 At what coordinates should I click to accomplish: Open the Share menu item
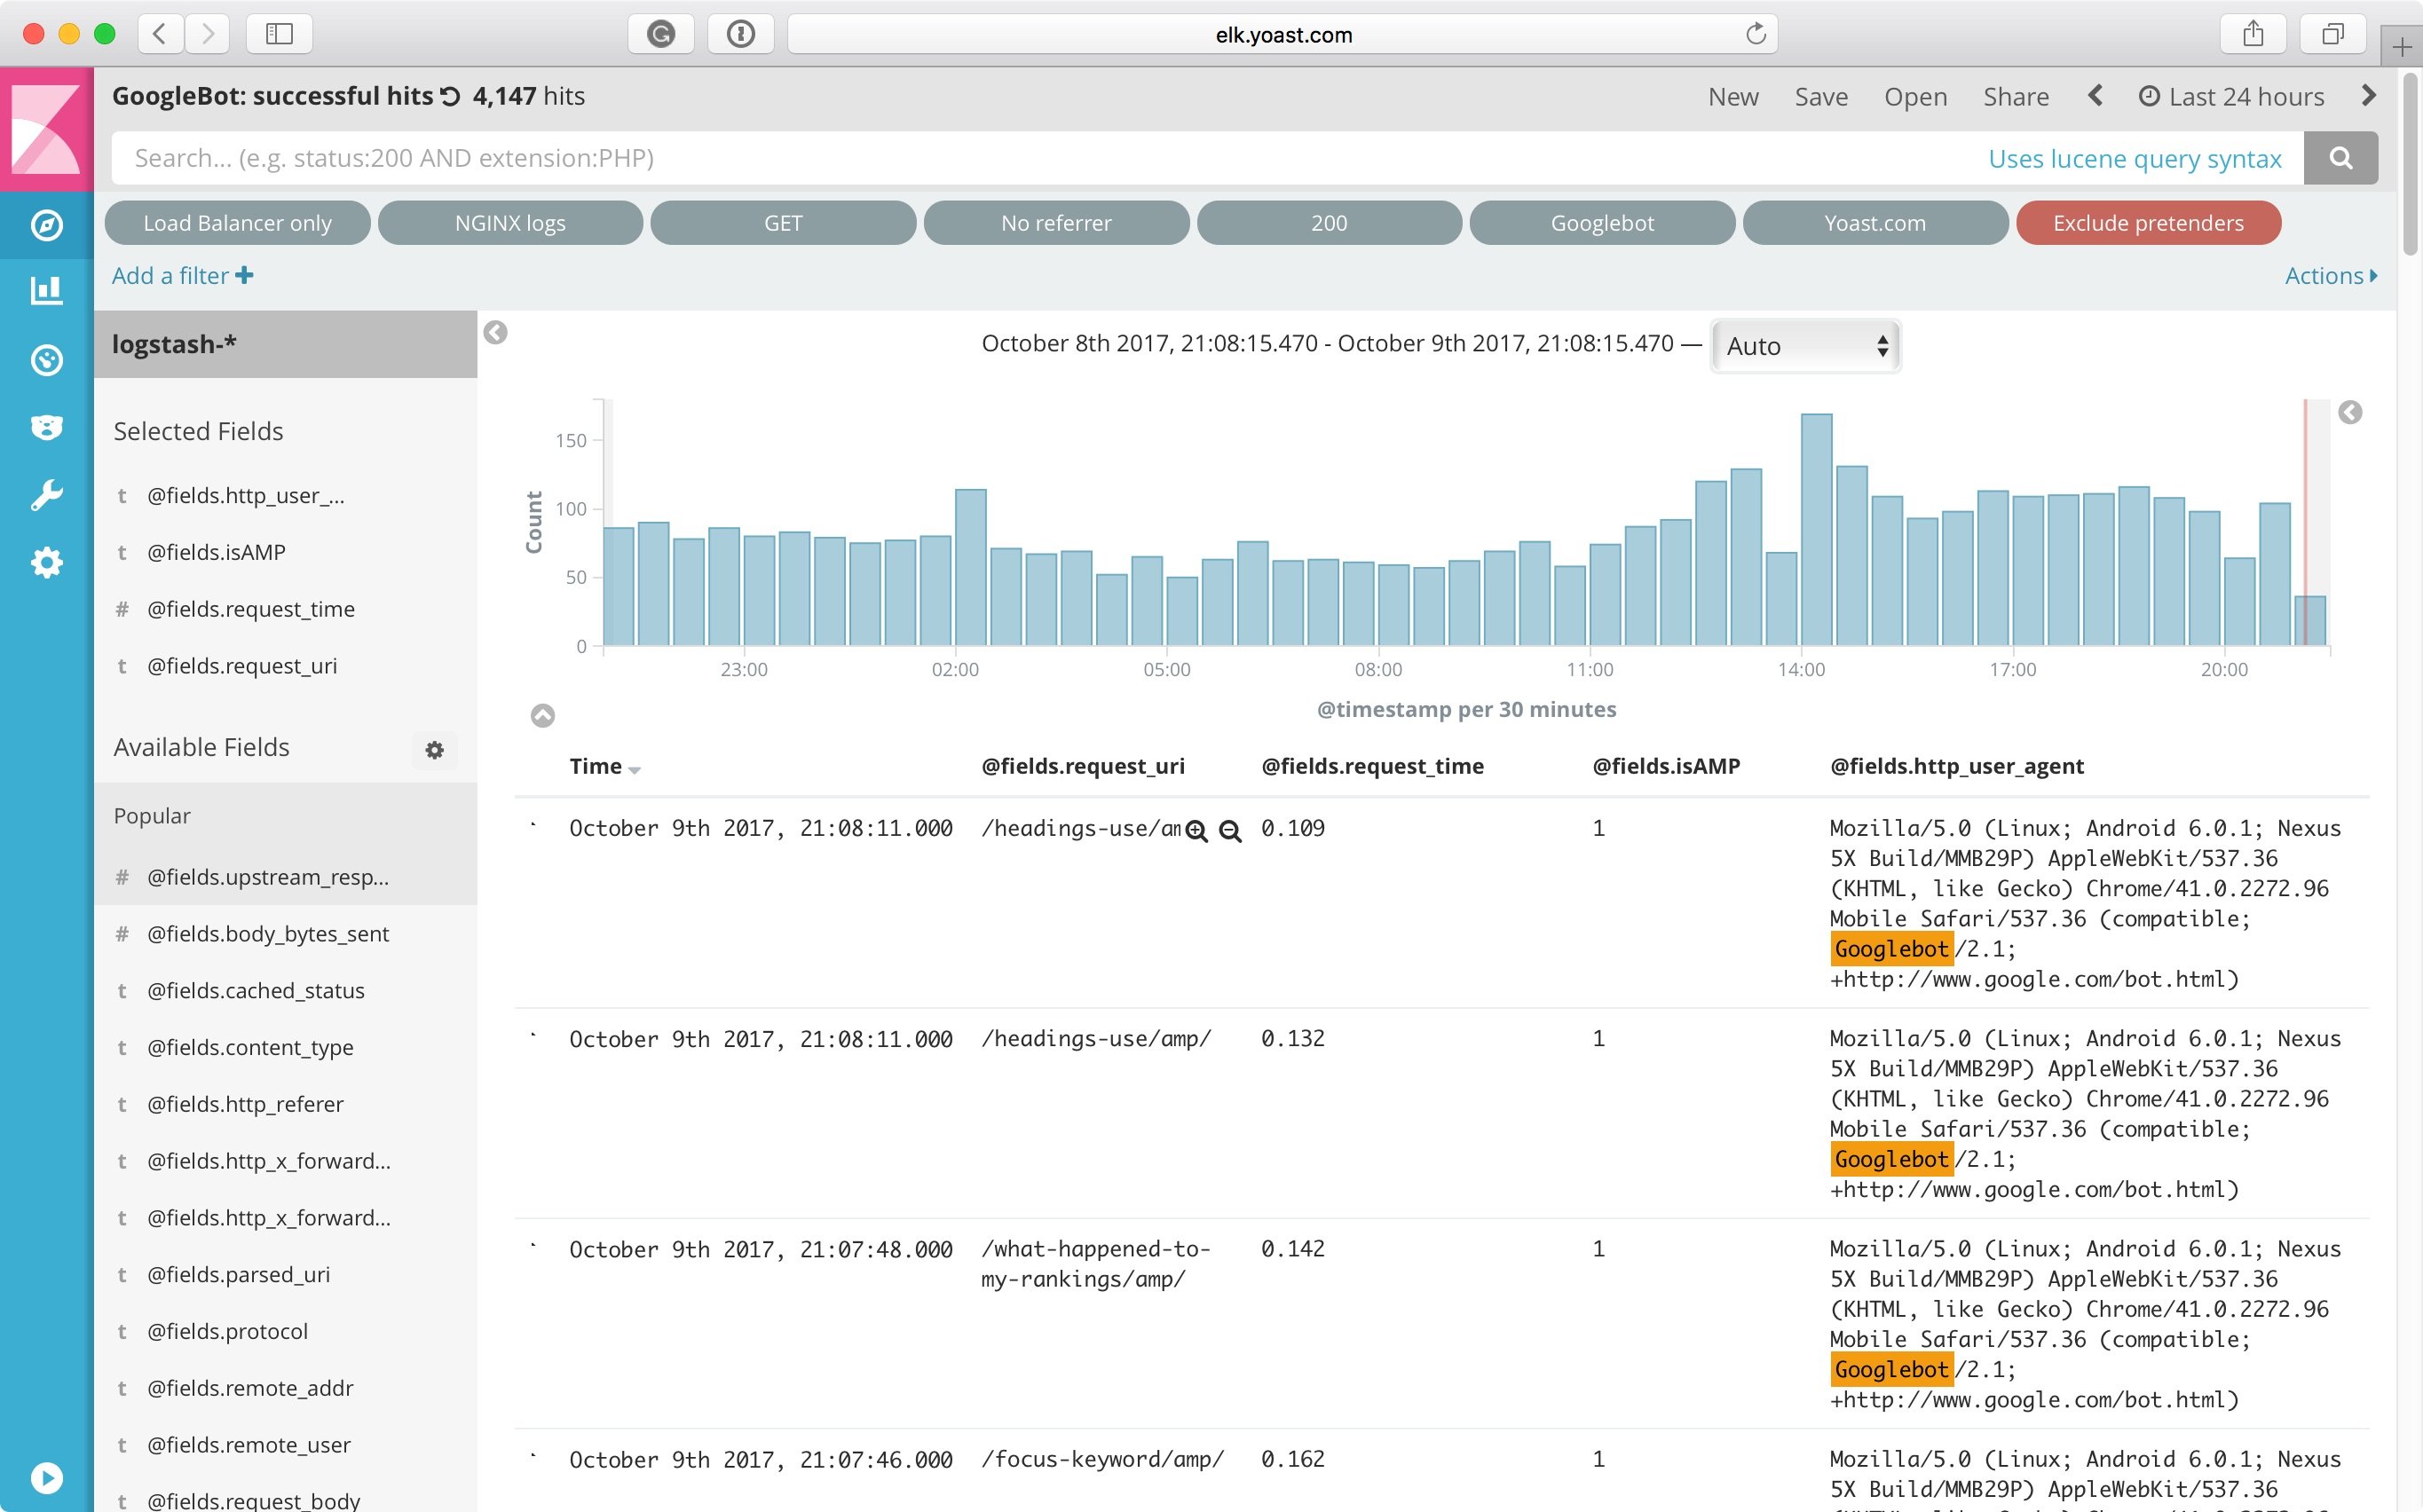coord(2015,97)
